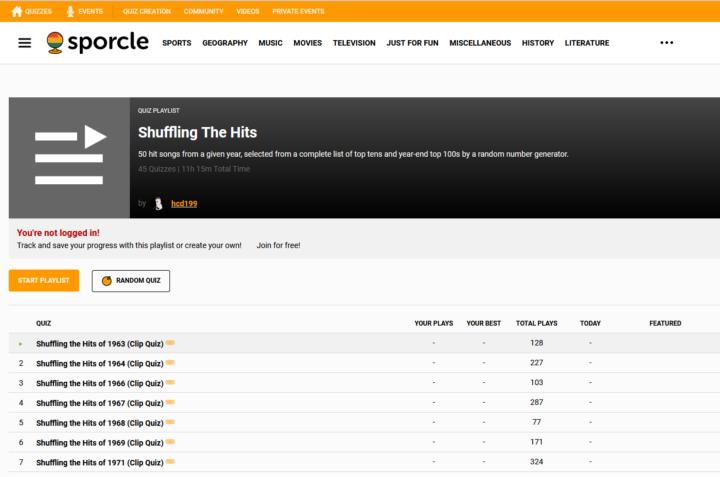This screenshot has width=720, height=477.
Task: Open the hcd199 author profile link
Action: 184,203
